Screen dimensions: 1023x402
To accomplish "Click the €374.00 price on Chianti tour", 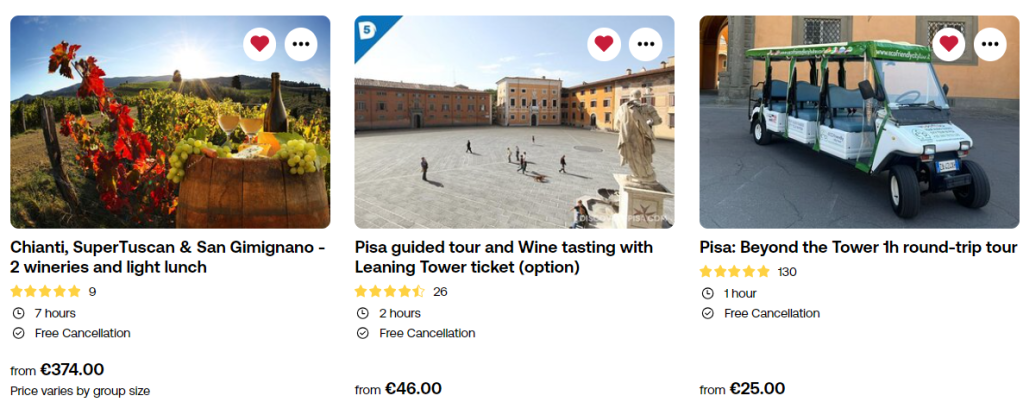I will (x=72, y=370).
